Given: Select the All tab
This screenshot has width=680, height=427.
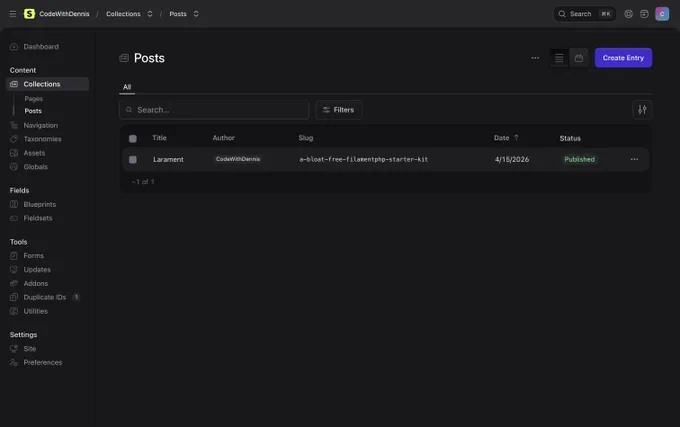Looking at the screenshot, I should click(x=127, y=87).
